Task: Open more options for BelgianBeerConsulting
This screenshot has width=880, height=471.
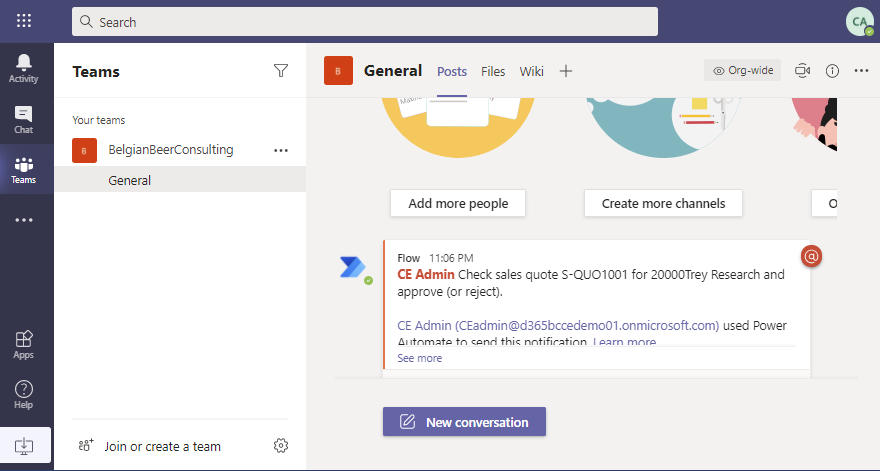Action: pos(281,150)
